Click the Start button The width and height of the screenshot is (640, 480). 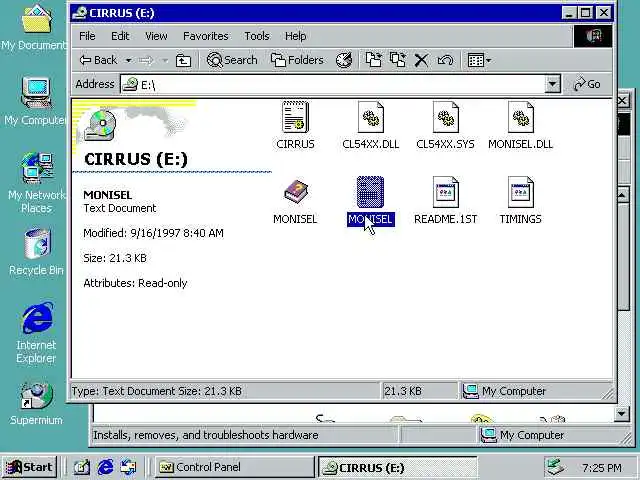[x=30, y=467]
